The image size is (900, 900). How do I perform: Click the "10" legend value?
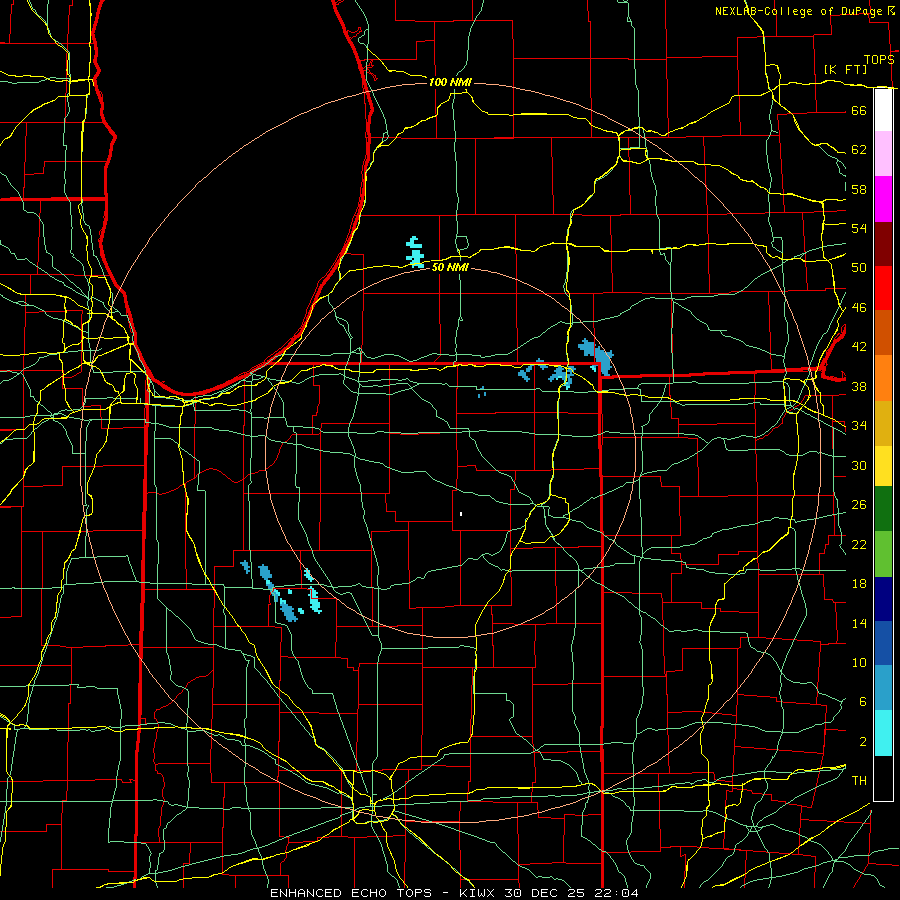859,662
